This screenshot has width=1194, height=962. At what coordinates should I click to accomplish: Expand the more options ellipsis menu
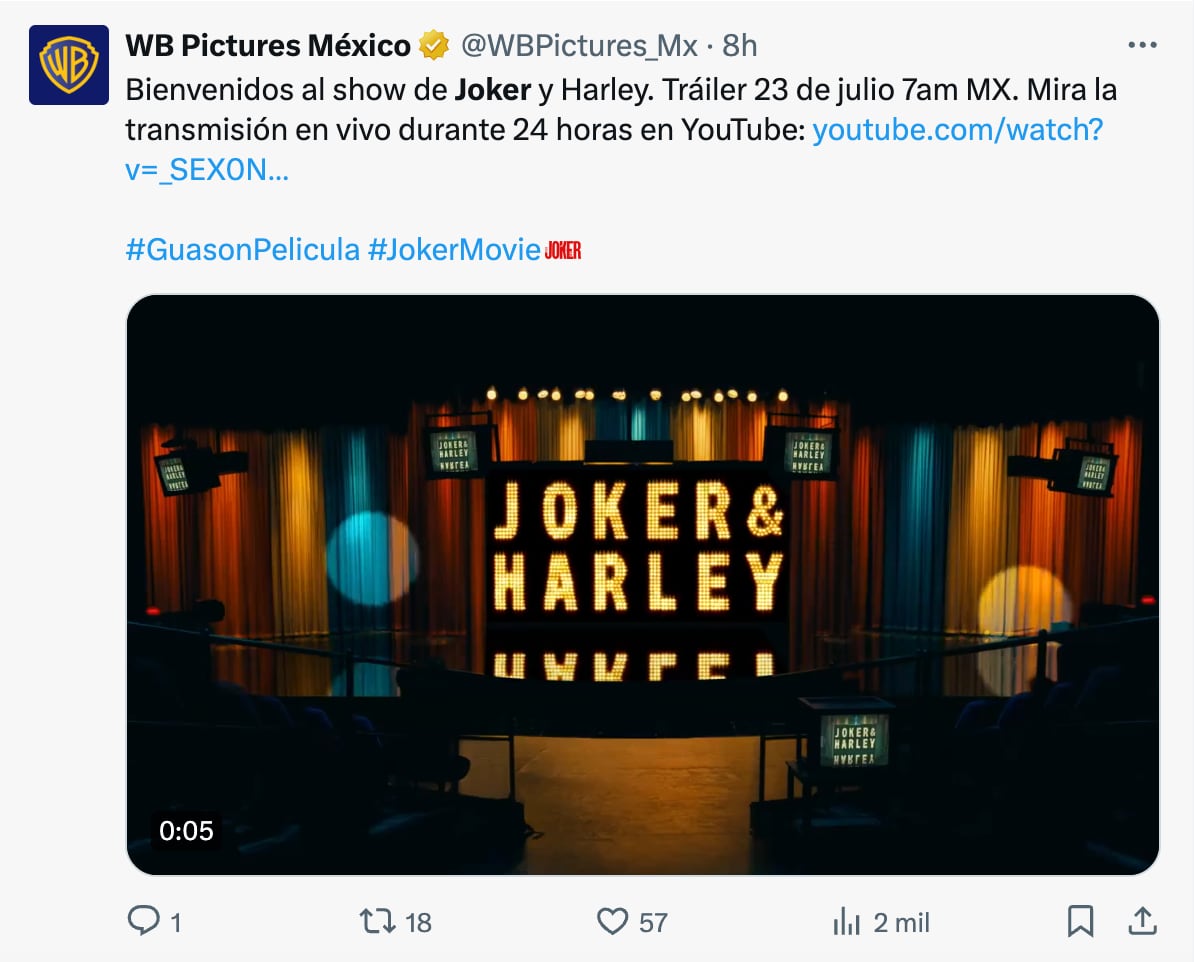click(1142, 46)
